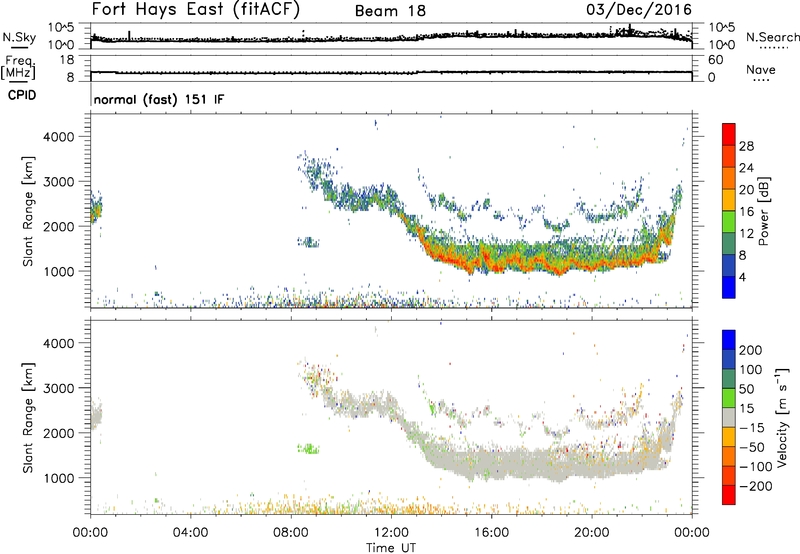
Task: Click the 'N.Search' legend label
Action: (x=772, y=37)
